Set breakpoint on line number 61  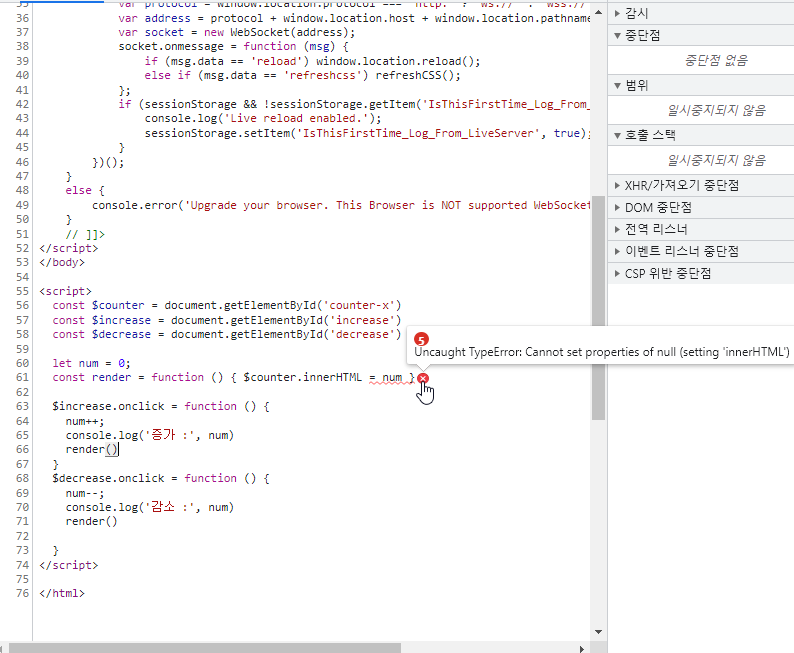click(22, 377)
